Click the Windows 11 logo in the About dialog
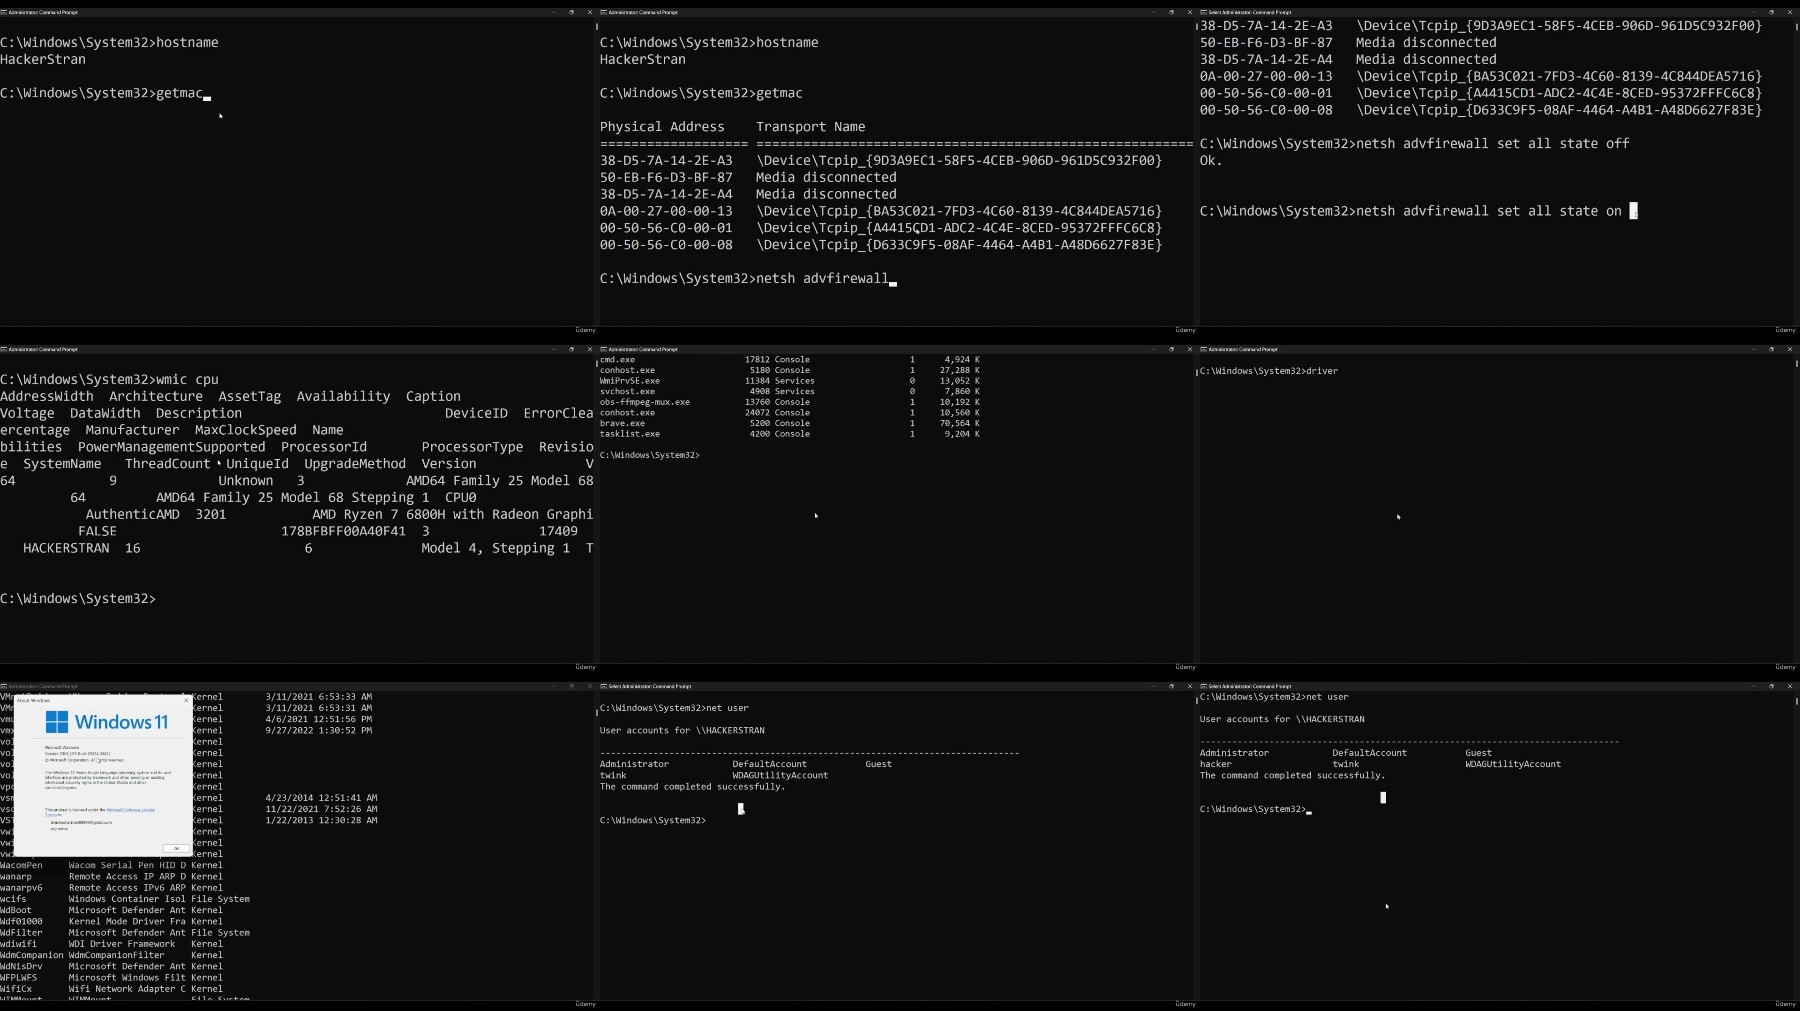 pos(107,722)
